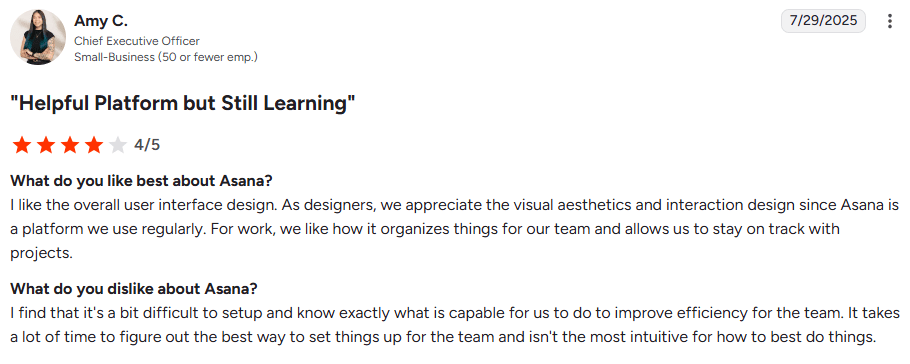Screen dimensions: 910x364
Task: Click the 7/29/2025 date badge
Action: pos(824,21)
